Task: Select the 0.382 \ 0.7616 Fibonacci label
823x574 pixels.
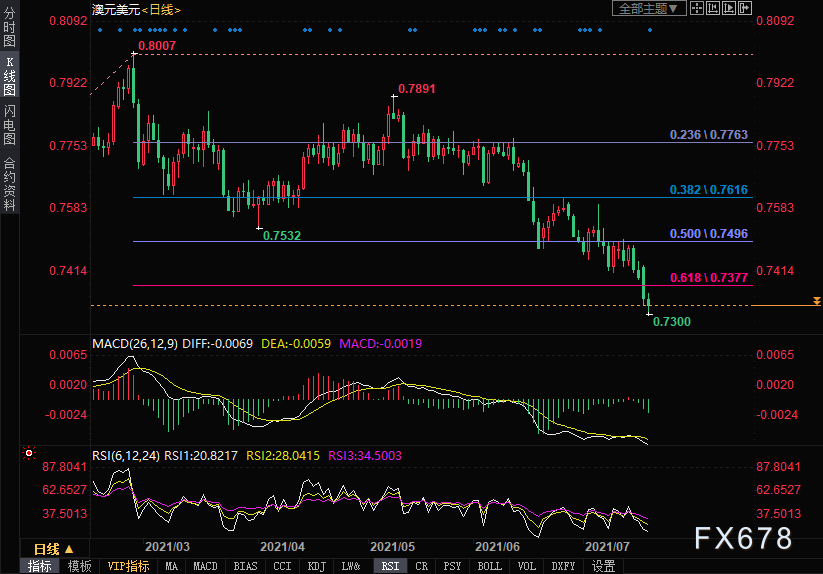Action: click(x=709, y=189)
